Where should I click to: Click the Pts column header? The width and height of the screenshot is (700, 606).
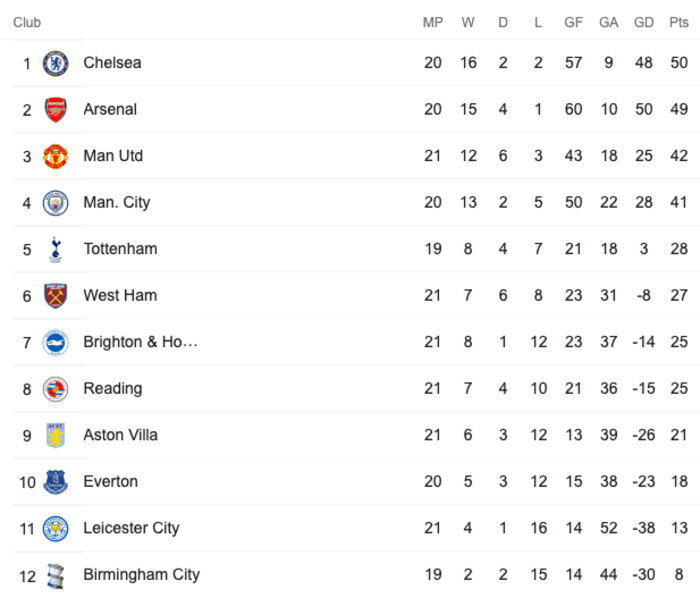[679, 22]
